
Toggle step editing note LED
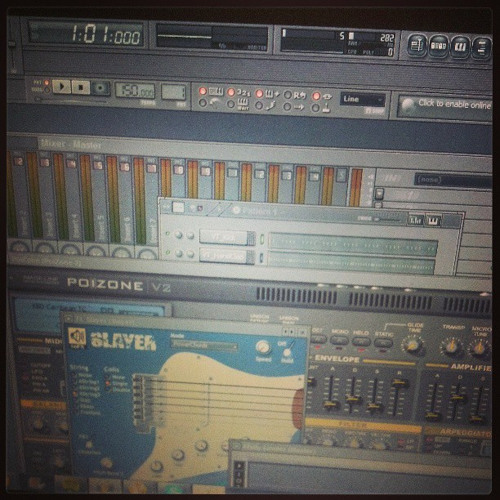[x=259, y=106]
